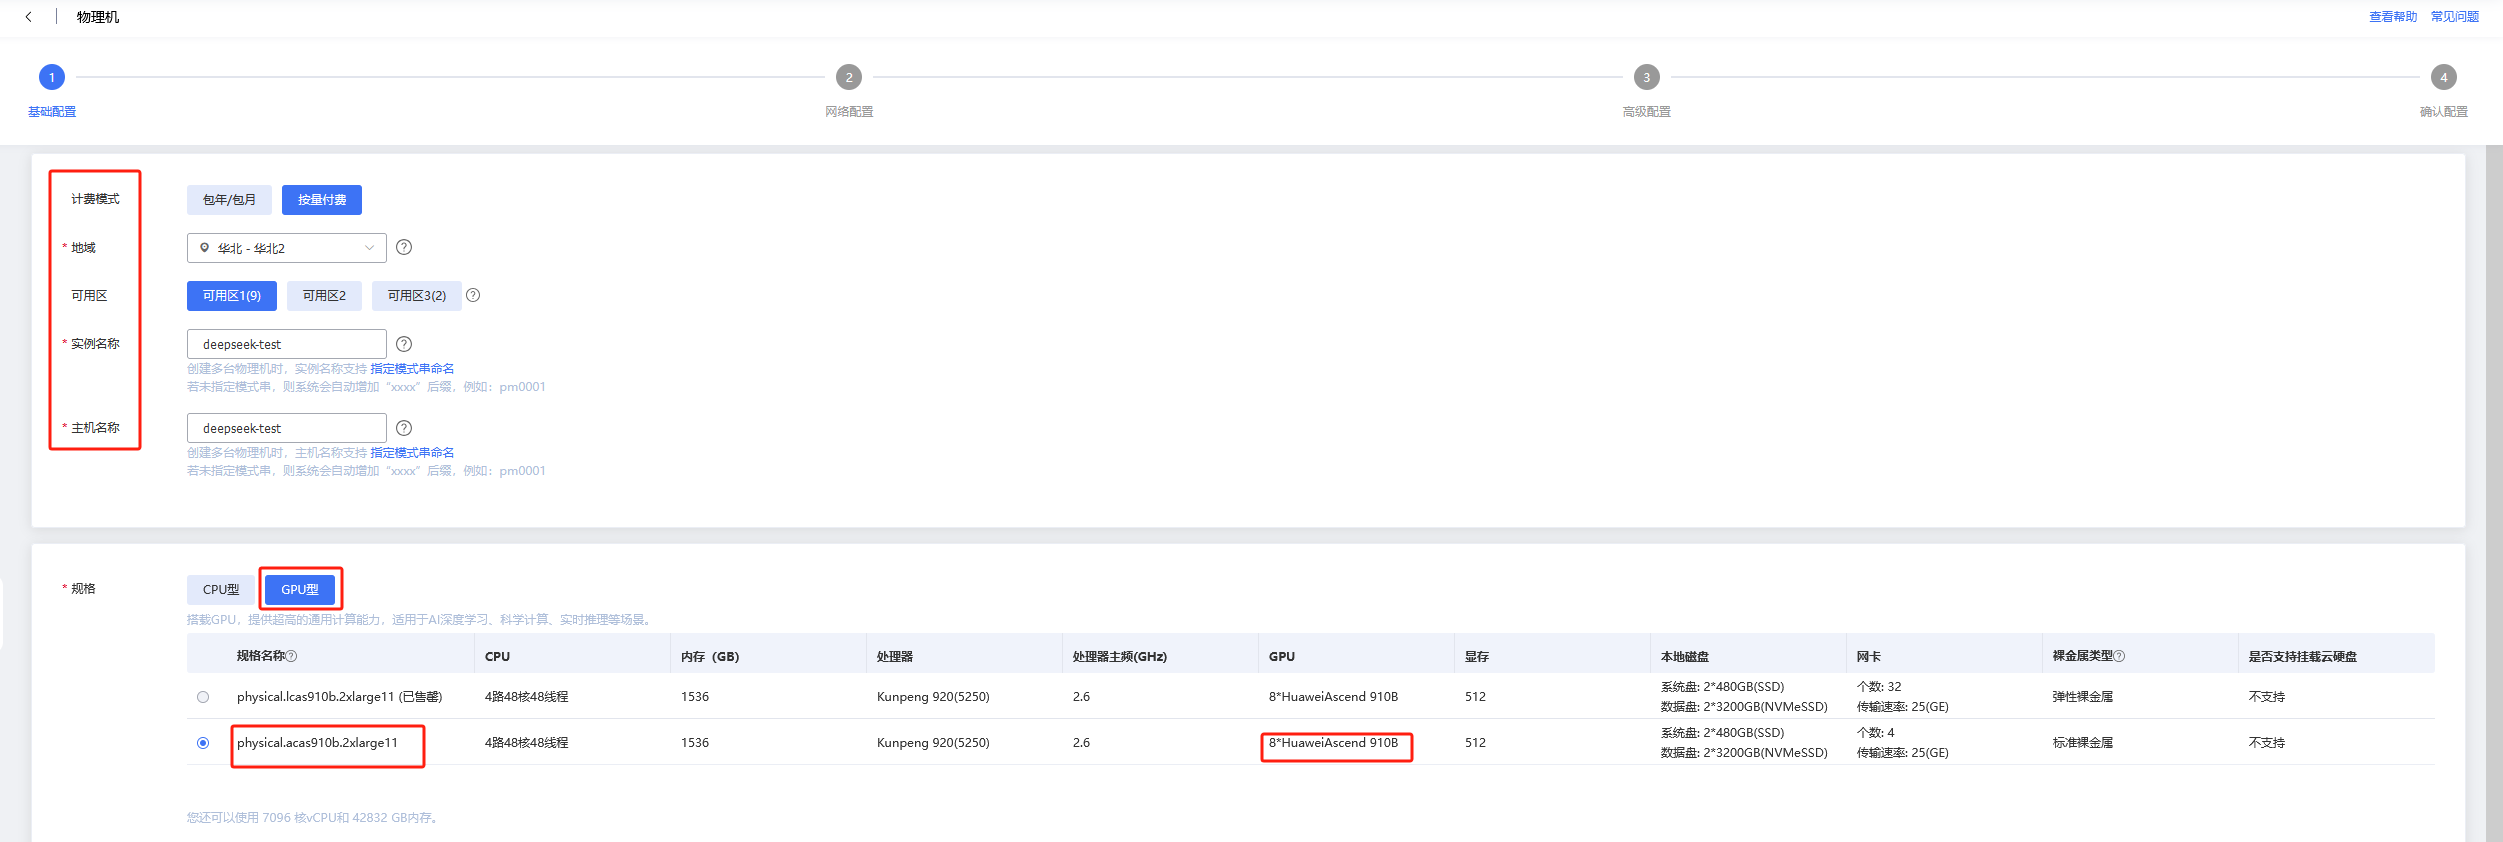Image resolution: width=2503 pixels, height=842 pixels.
Task: Click 内存 (GB) column header
Action: pyautogui.click(x=710, y=657)
